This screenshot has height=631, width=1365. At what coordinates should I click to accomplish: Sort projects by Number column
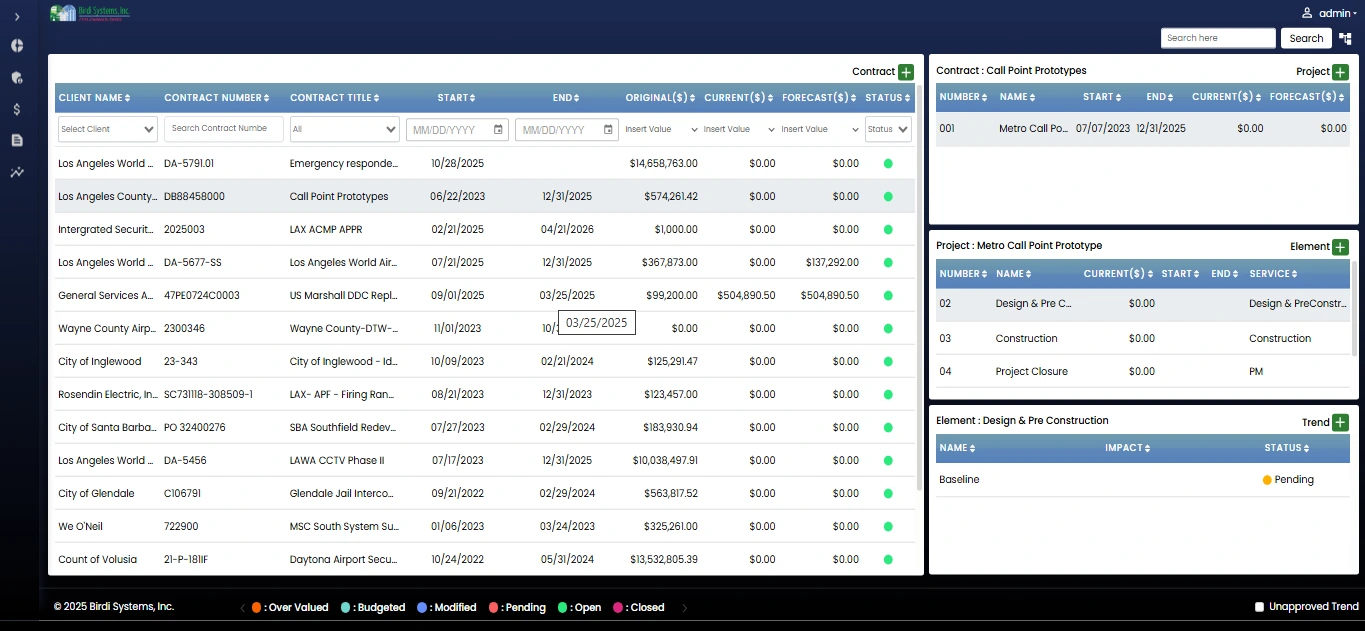(x=964, y=97)
